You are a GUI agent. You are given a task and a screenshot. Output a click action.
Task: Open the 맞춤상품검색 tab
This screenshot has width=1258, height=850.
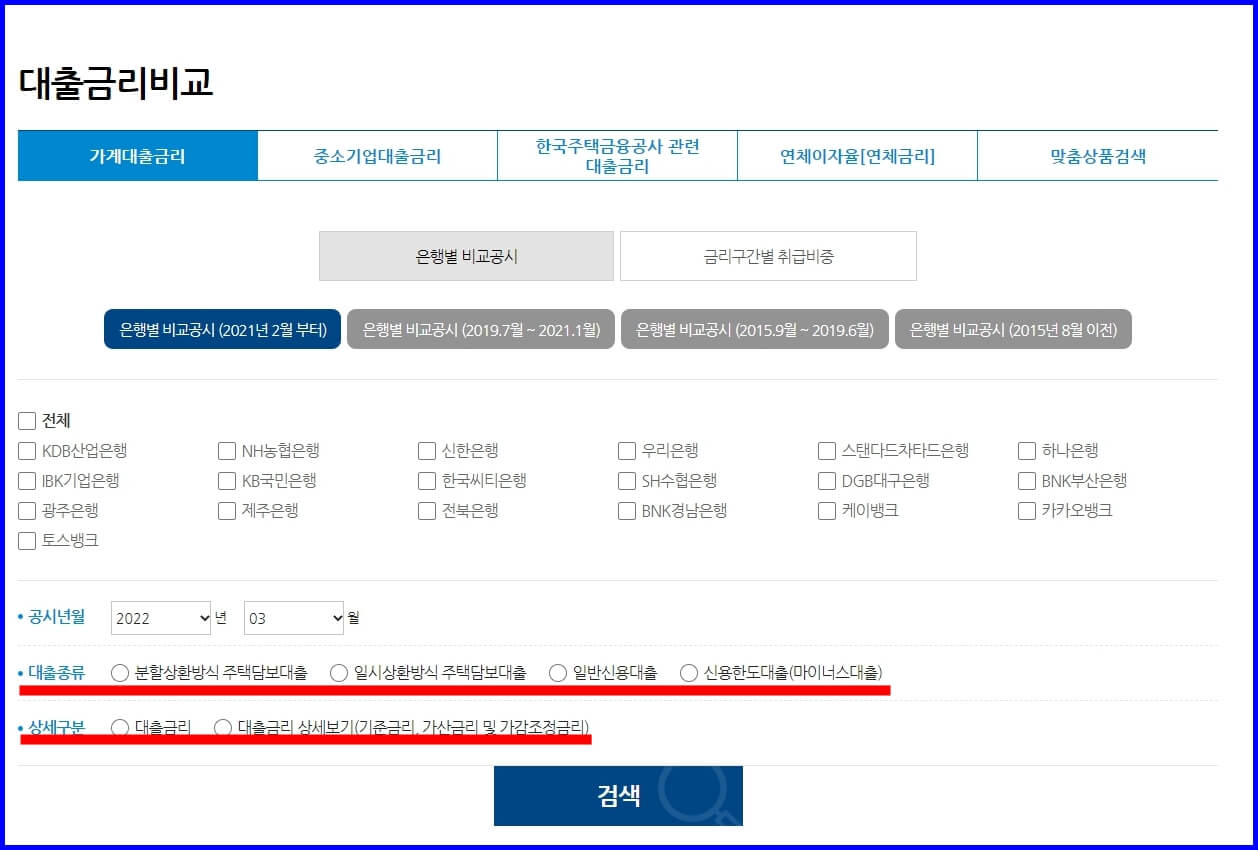pos(1097,155)
